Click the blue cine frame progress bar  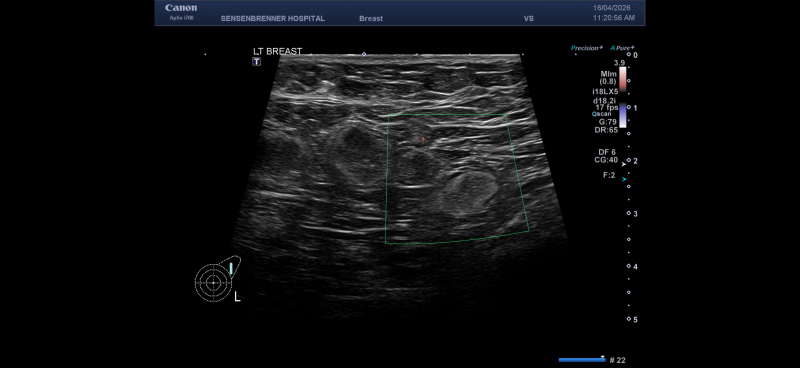[582, 360]
